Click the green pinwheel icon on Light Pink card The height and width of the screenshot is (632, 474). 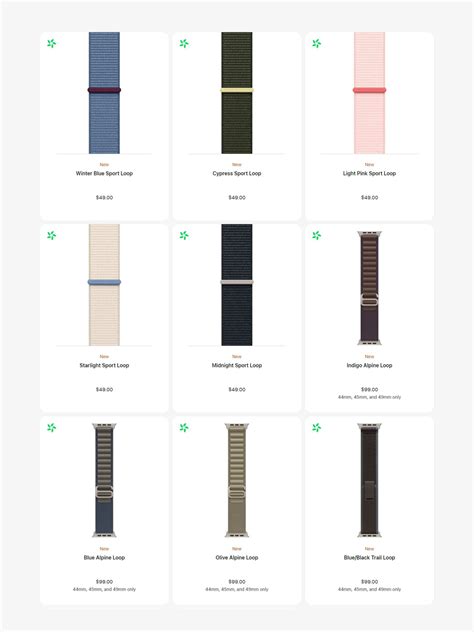pyautogui.click(x=317, y=43)
